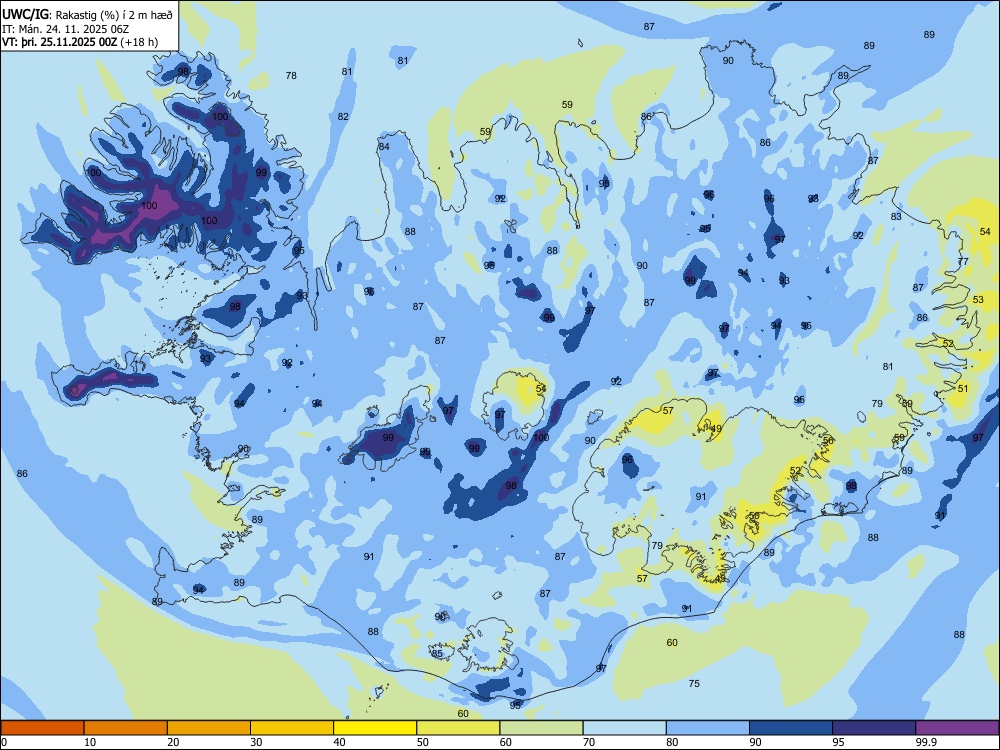Click the humidity value '77' on the map
The height and width of the screenshot is (750, 1000).
(x=963, y=261)
